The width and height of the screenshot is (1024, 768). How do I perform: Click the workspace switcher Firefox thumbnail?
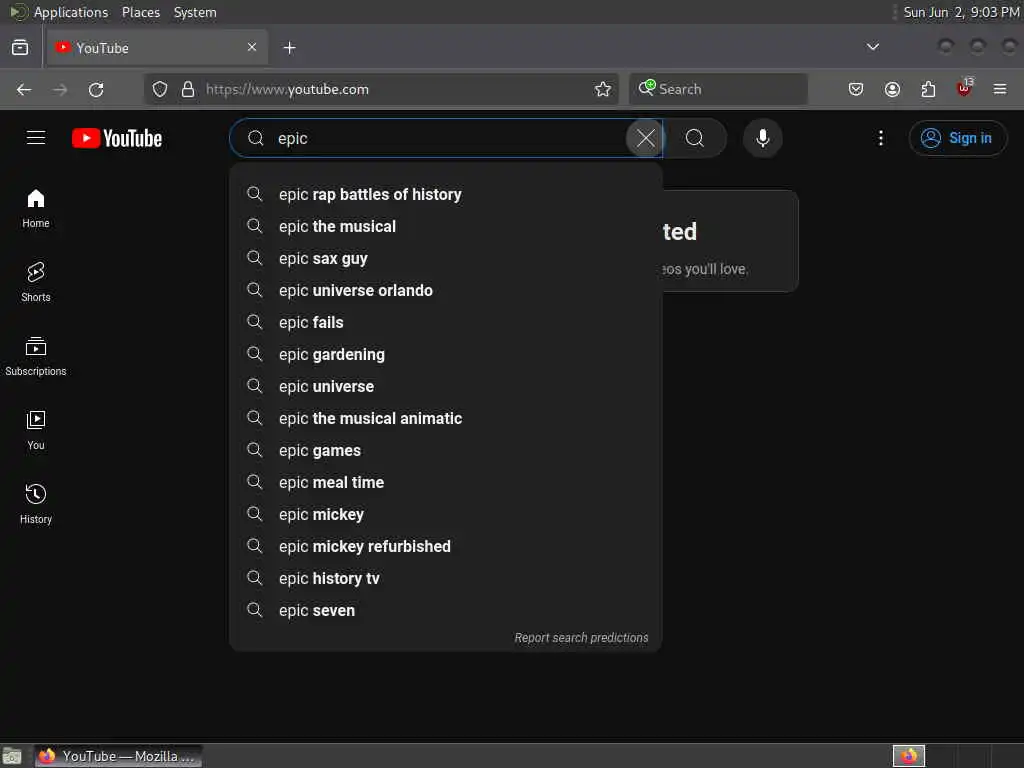click(x=908, y=756)
